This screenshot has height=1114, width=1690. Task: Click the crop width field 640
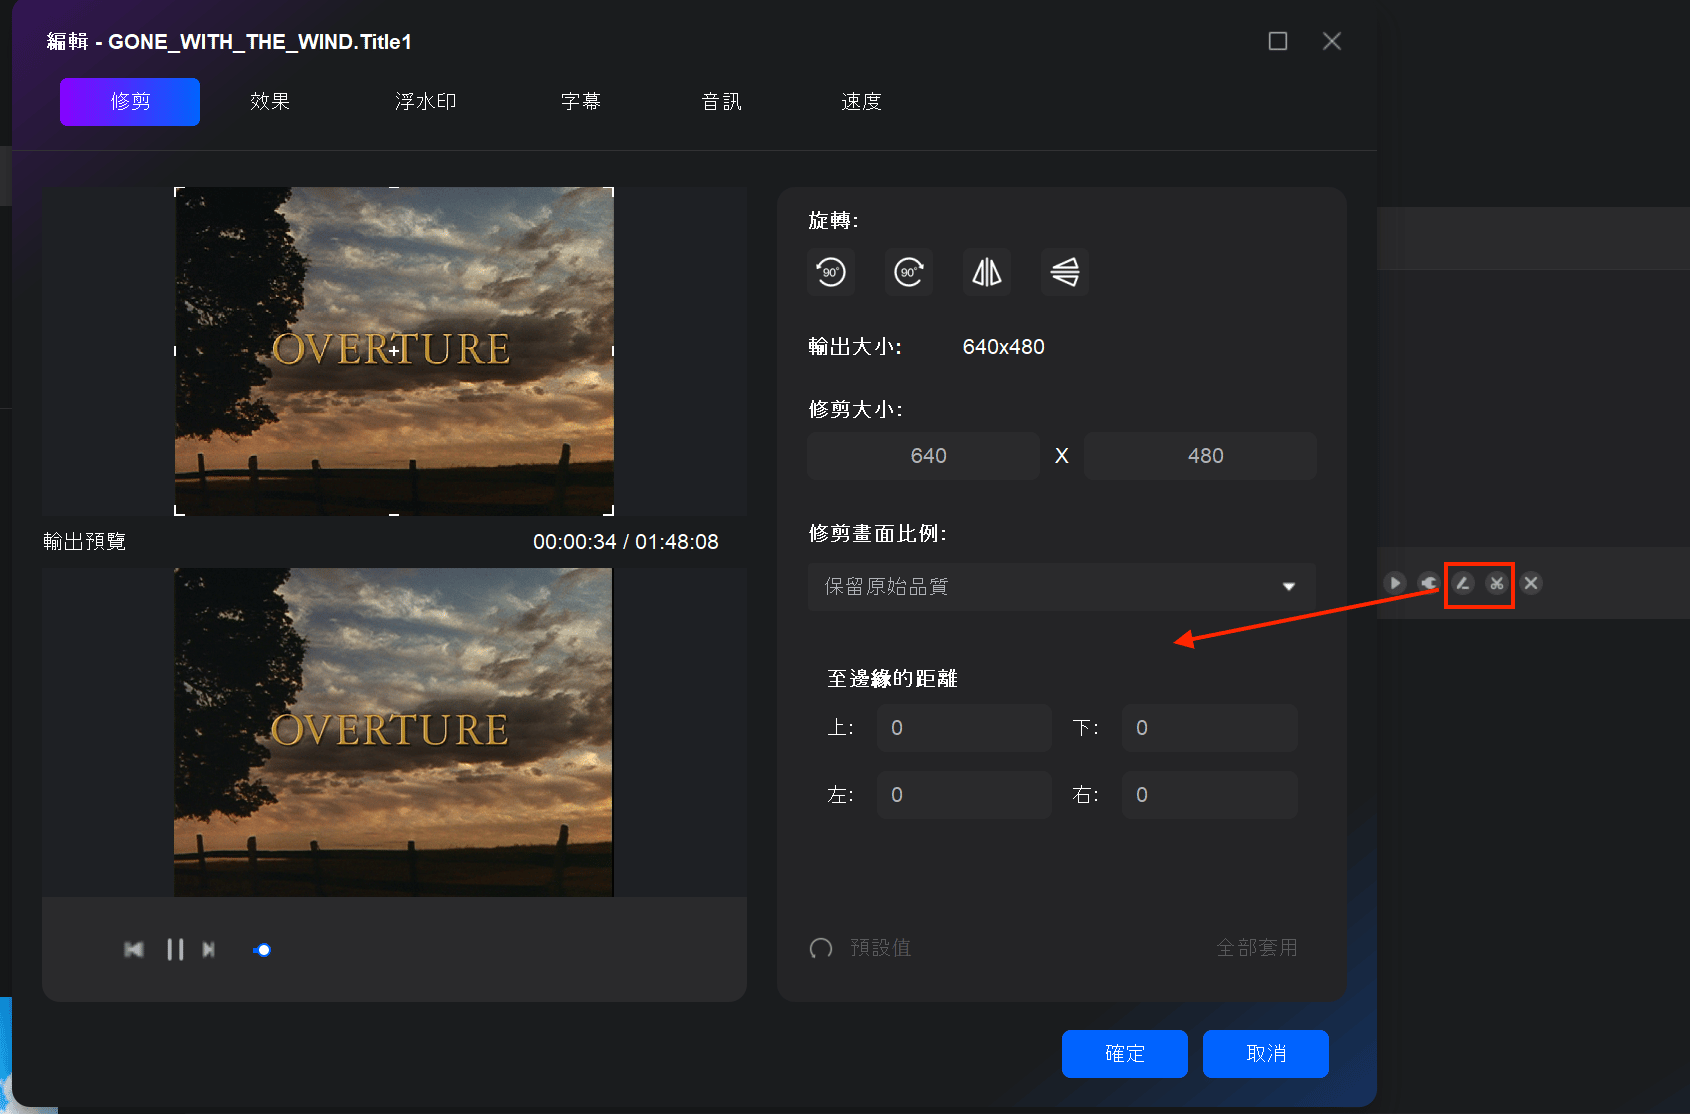924,456
